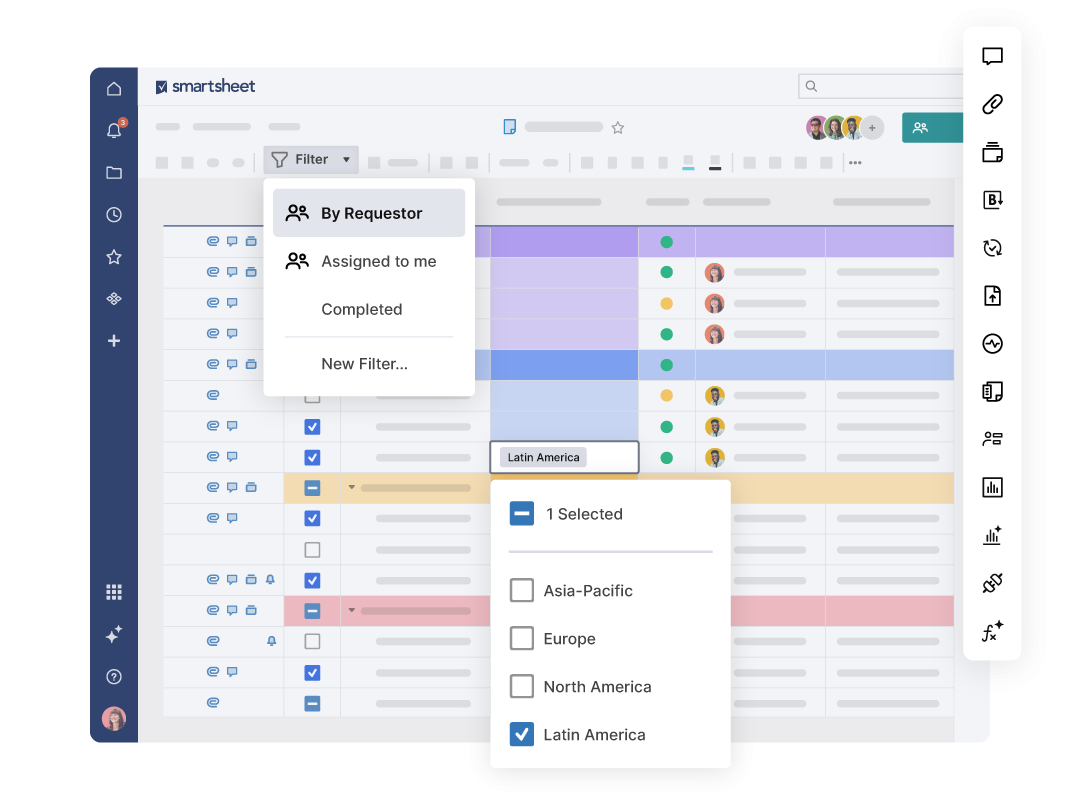The image size is (1080, 810).
Task: Open the Filter dropdown
Action: (311, 160)
